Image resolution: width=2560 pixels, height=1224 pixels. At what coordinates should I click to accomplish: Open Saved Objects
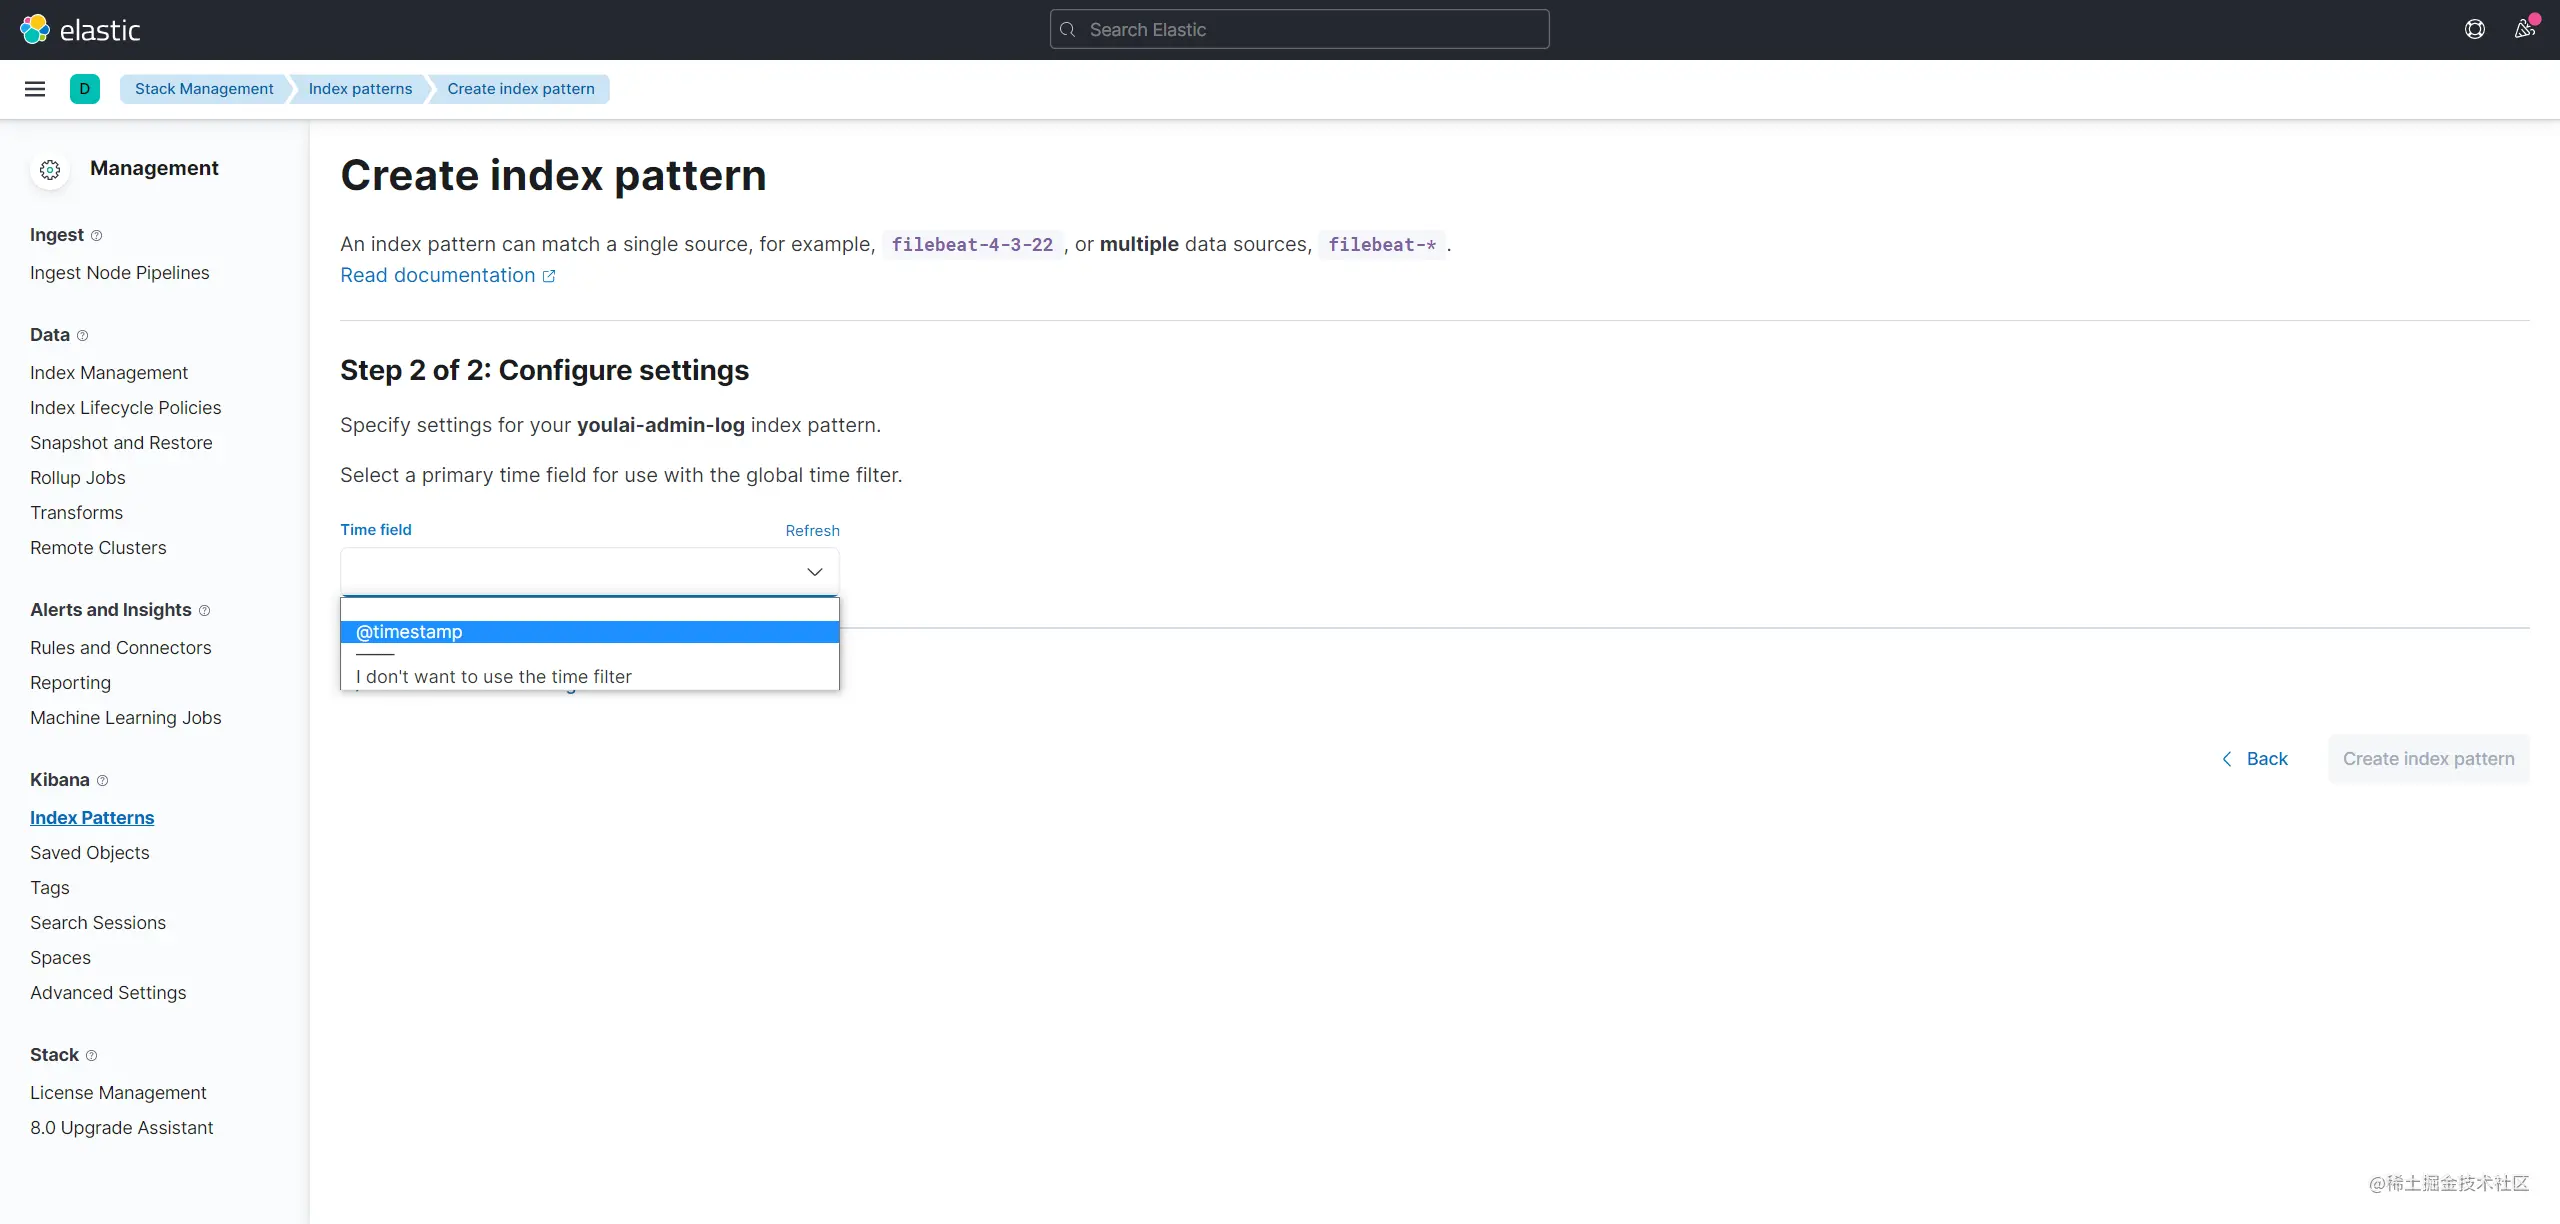point(90,853)
